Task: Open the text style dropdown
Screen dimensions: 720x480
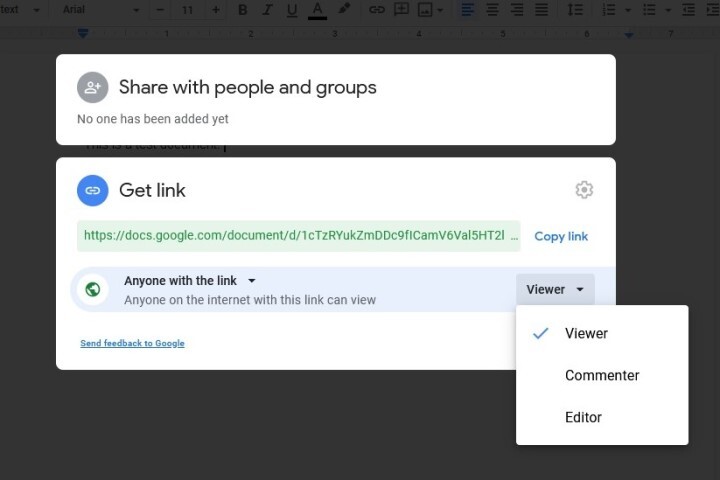Action: (x=20, y=10)
